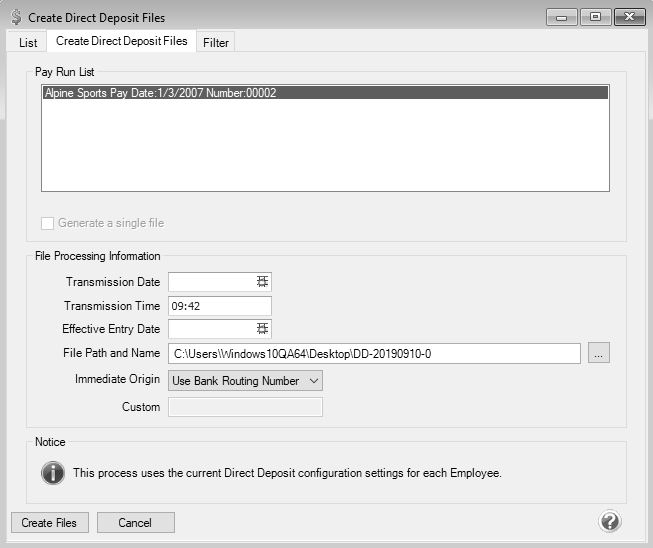This screenshot has width=653, height=548.
Task: Click the Create Files button
Action: point(50,523)
